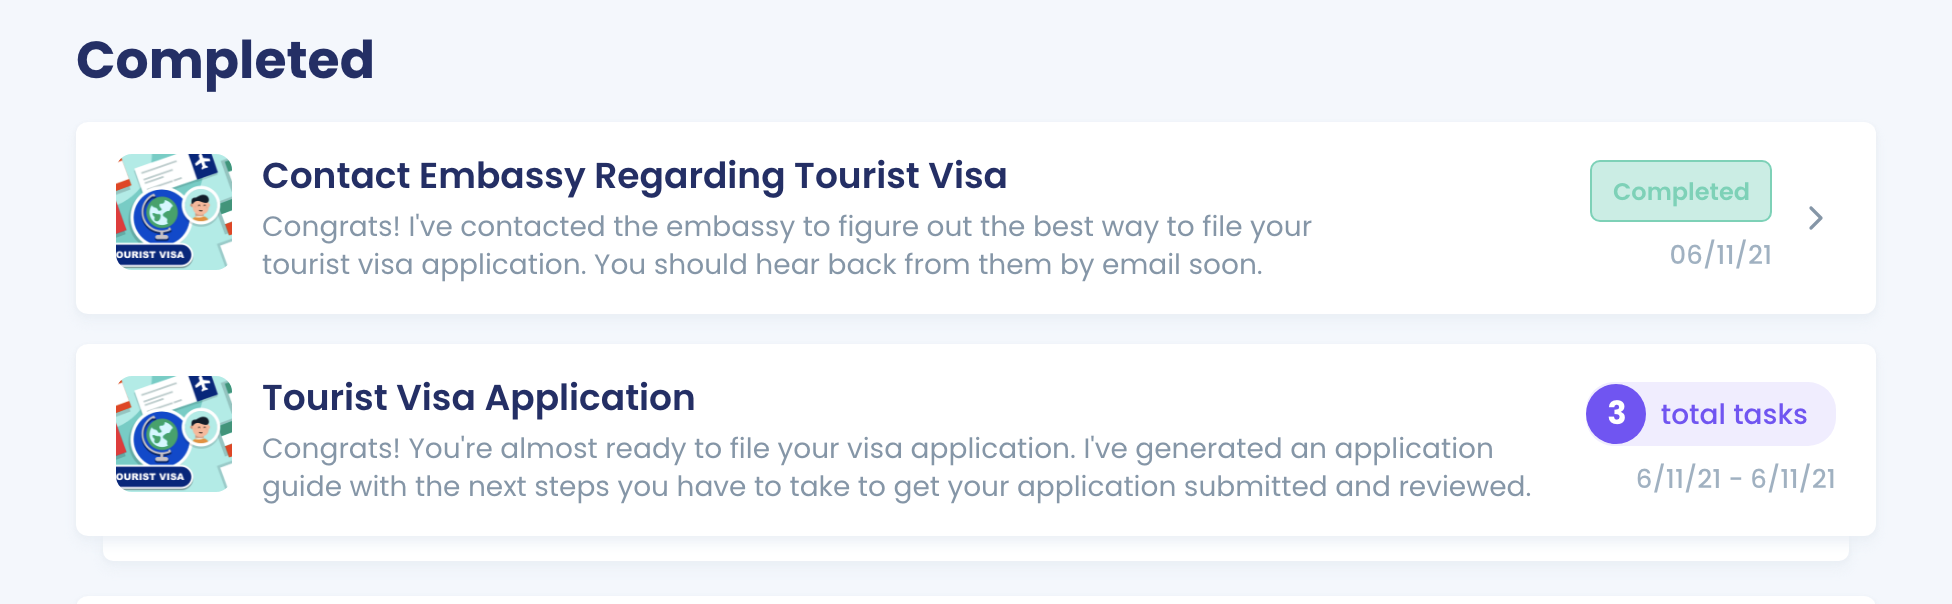Screen dimensions: 1952x604
Task: Click the Completed section heading
Action: 225,60
